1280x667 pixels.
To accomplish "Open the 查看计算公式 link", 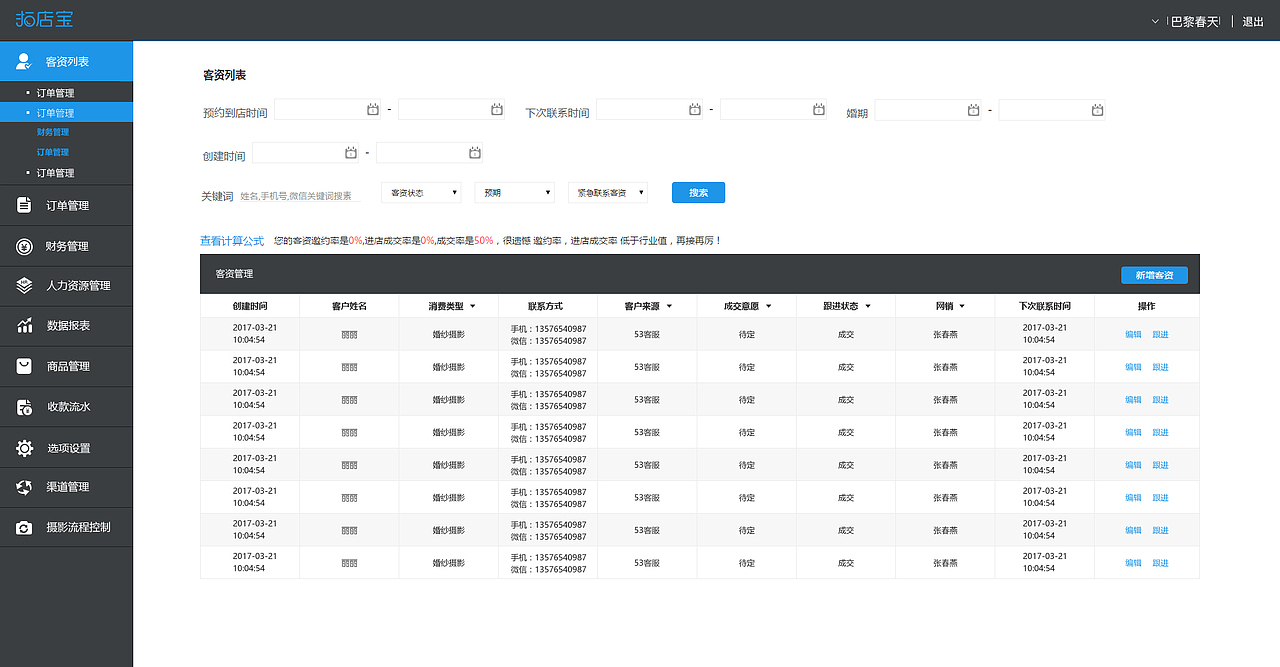I will (x=232, y=241).
